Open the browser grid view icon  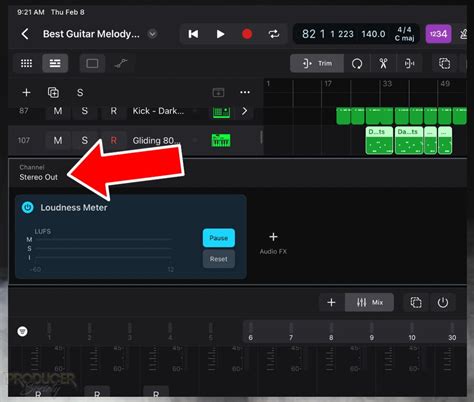[x=27, y=63]
